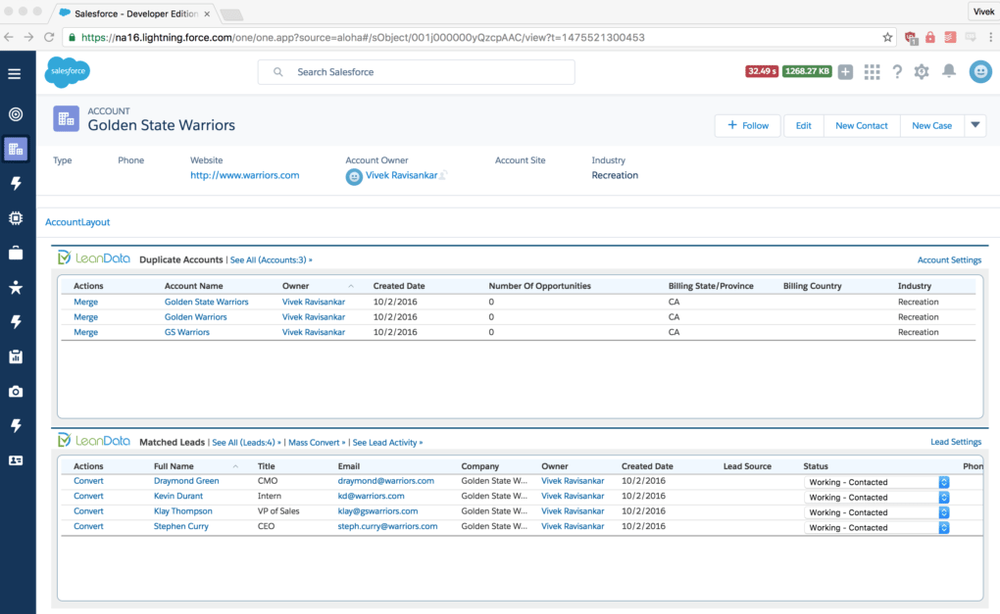Screen dimensions: 1000x614
Task: Click See All (Accounts:3) link
Action: (x=271, y=260)
